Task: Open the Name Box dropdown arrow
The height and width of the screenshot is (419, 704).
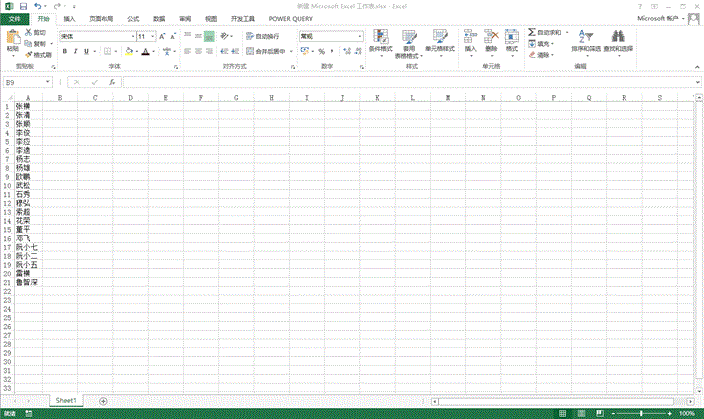Action: (48, 82)
